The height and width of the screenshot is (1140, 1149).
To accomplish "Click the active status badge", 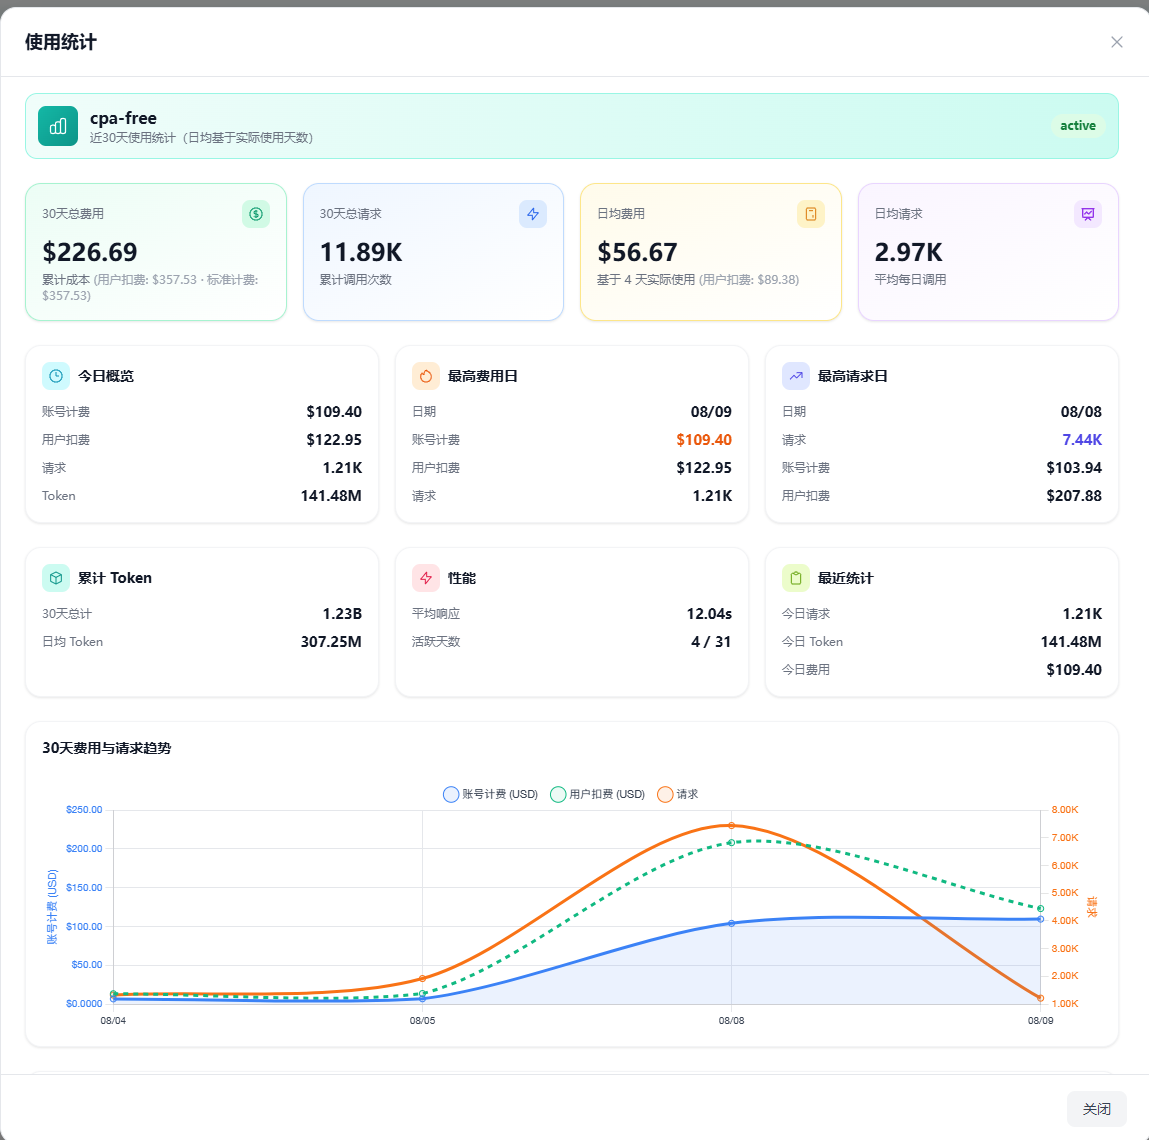I will point(1077,126).
